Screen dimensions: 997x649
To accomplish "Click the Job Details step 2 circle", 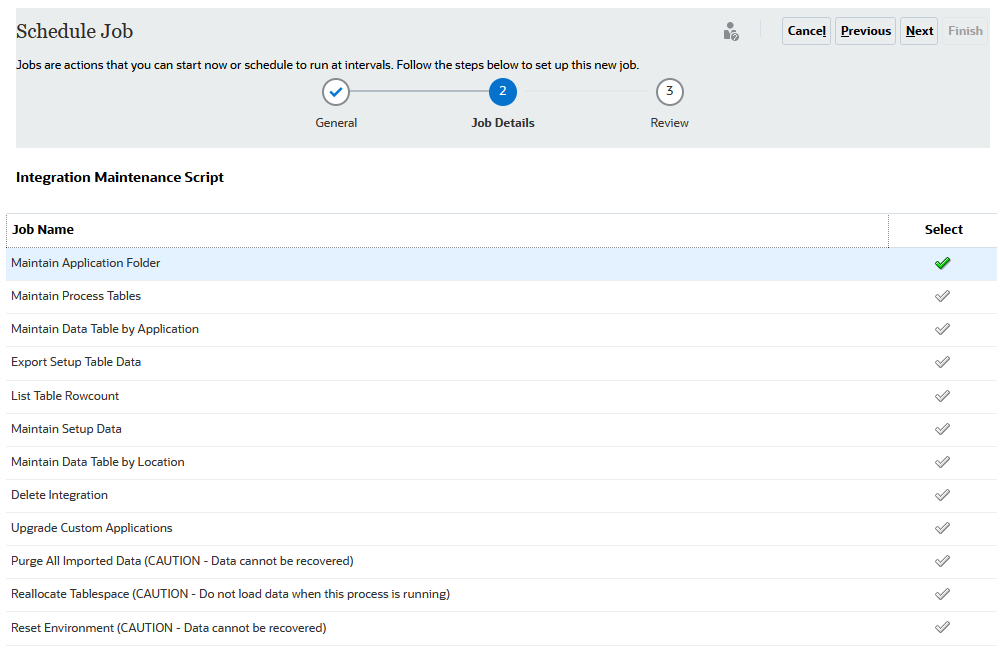I will pos(503,92).
